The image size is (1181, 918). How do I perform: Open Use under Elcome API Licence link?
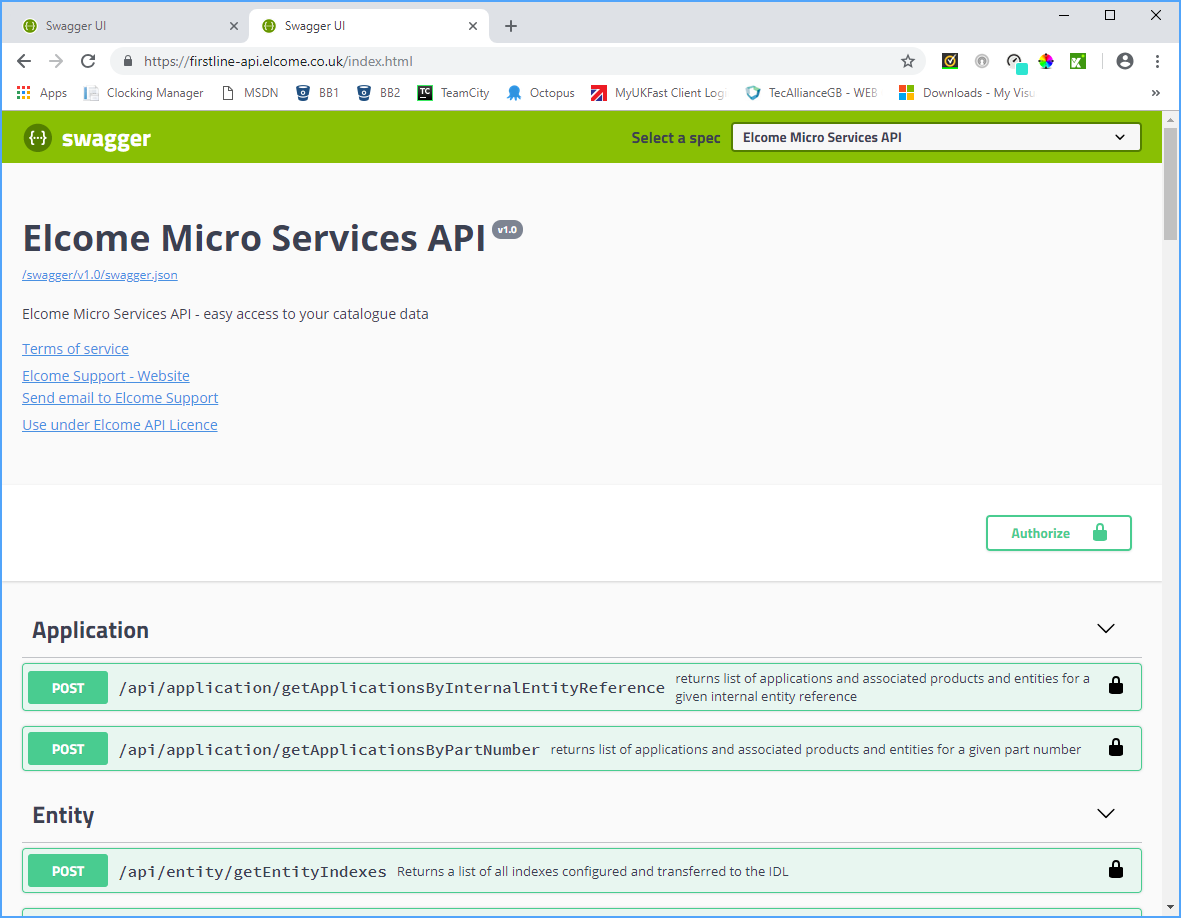120,425
